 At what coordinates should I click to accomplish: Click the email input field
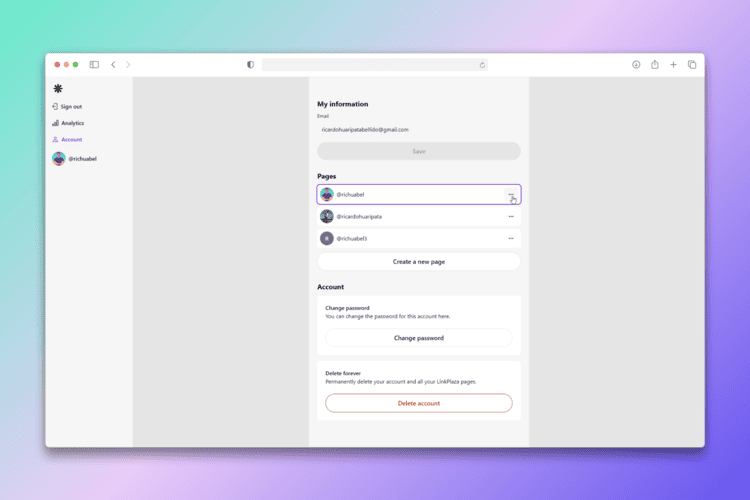click(419, 130)
